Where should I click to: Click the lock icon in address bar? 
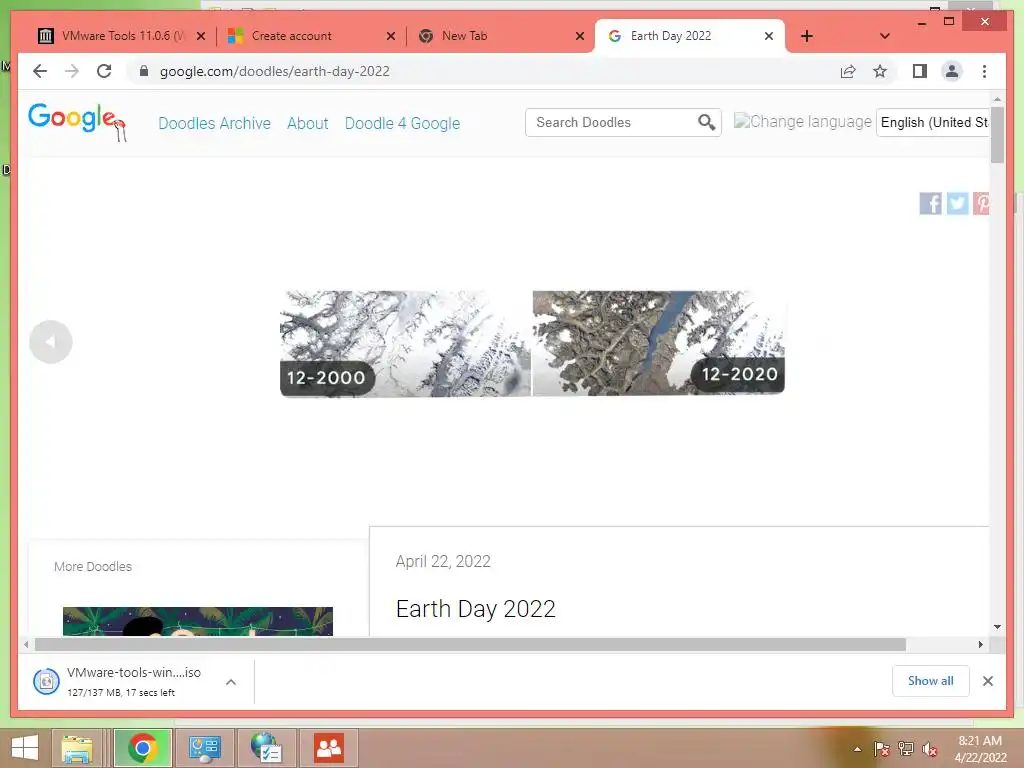[x=144, y=71]
